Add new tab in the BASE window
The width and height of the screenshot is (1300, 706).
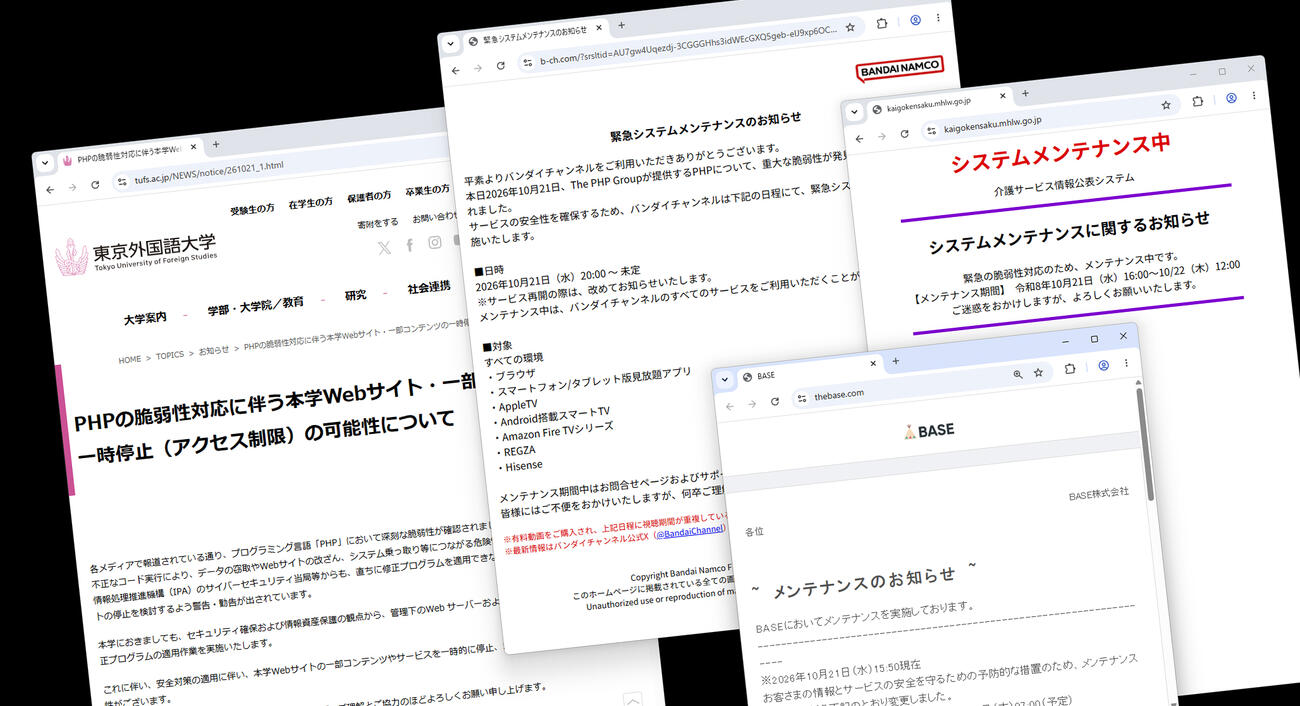[x=895, y=361]
